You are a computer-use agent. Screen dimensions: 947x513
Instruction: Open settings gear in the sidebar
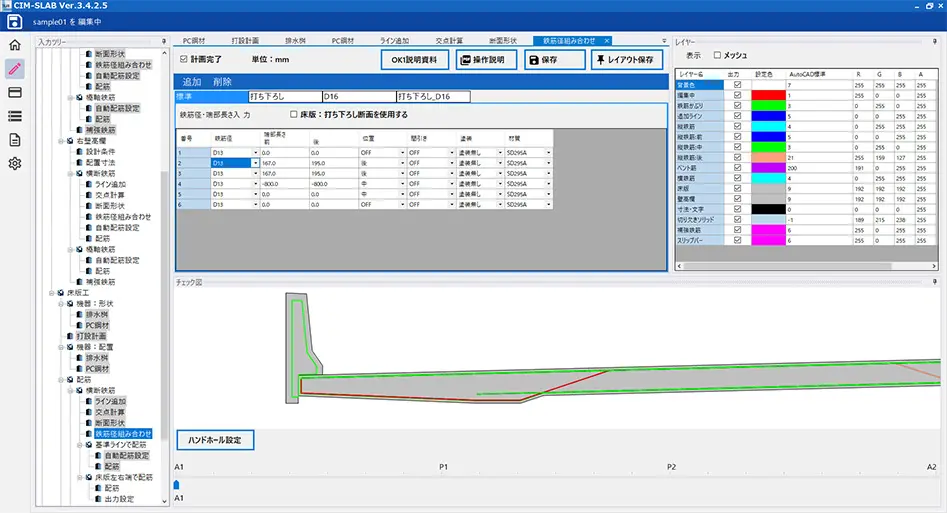click(x=14, y=164)
